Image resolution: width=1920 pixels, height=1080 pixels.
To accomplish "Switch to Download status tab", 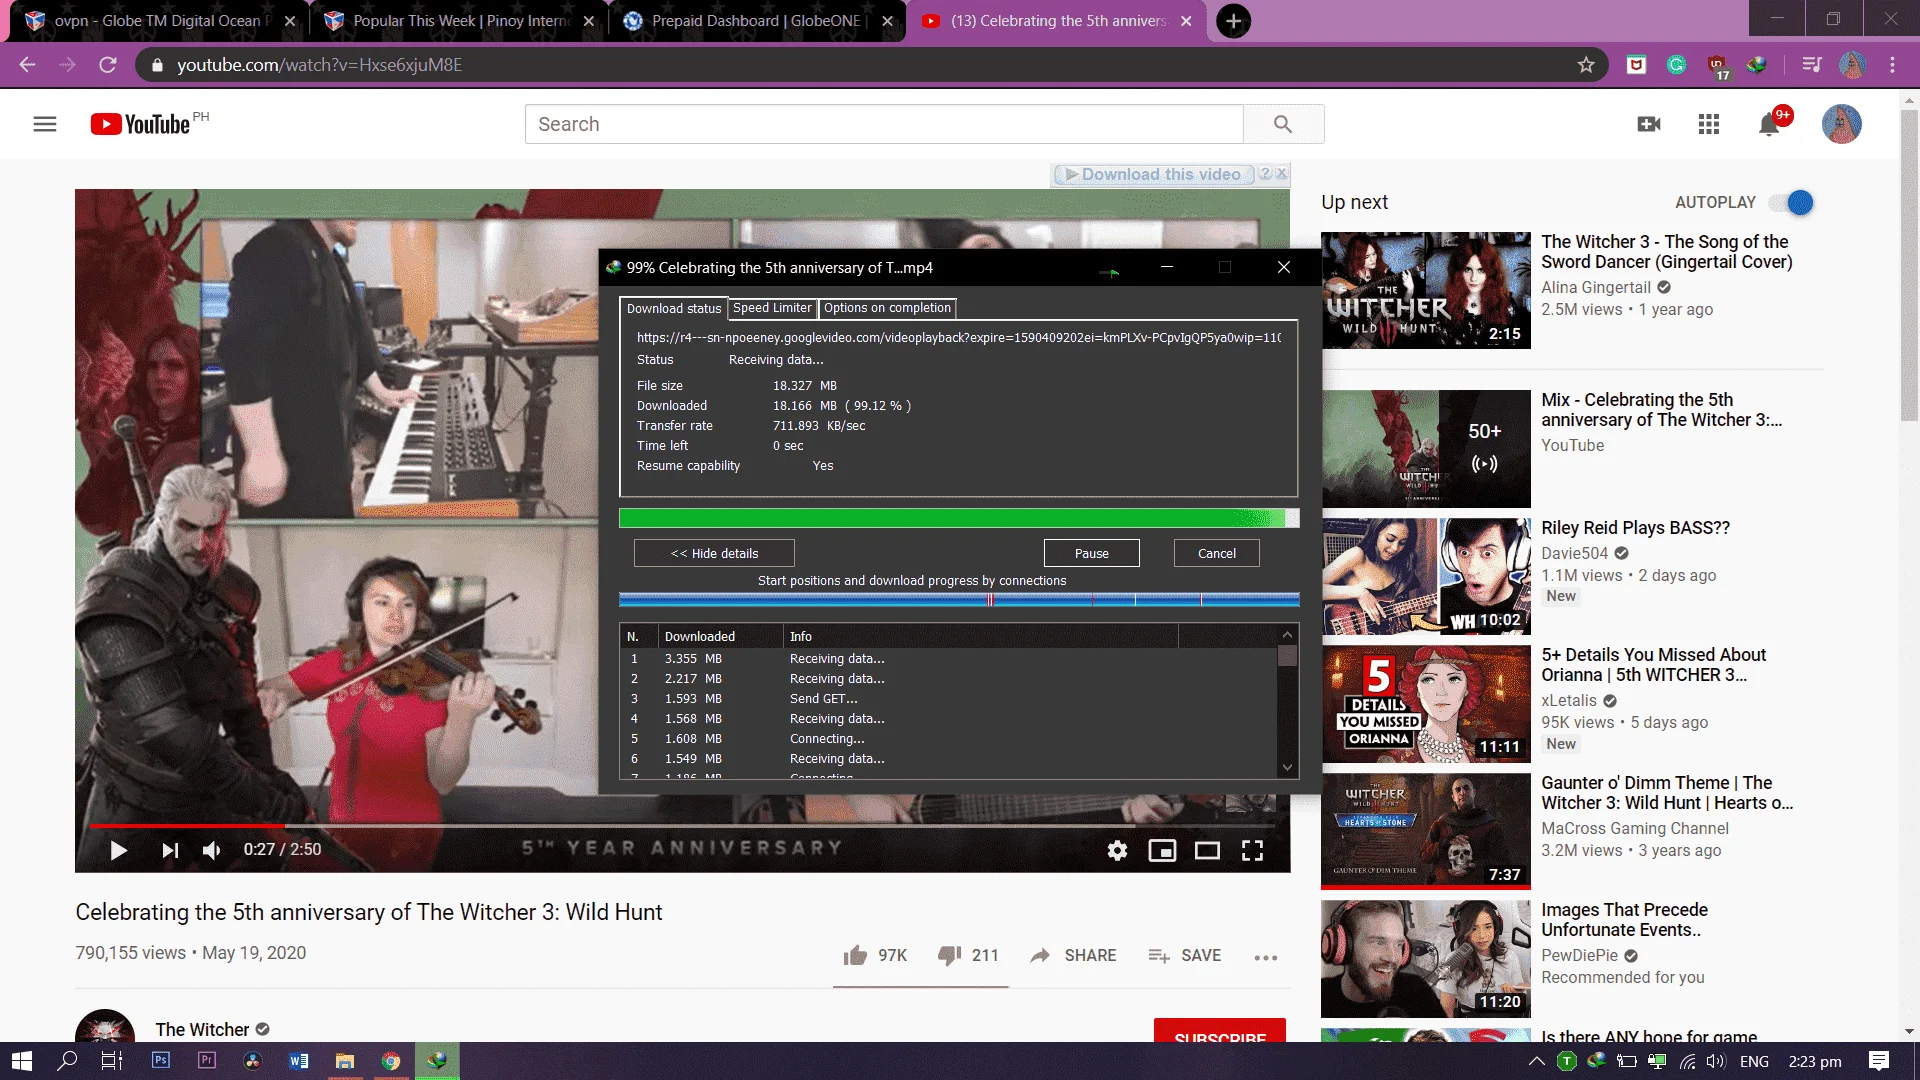I will point(673,308).
